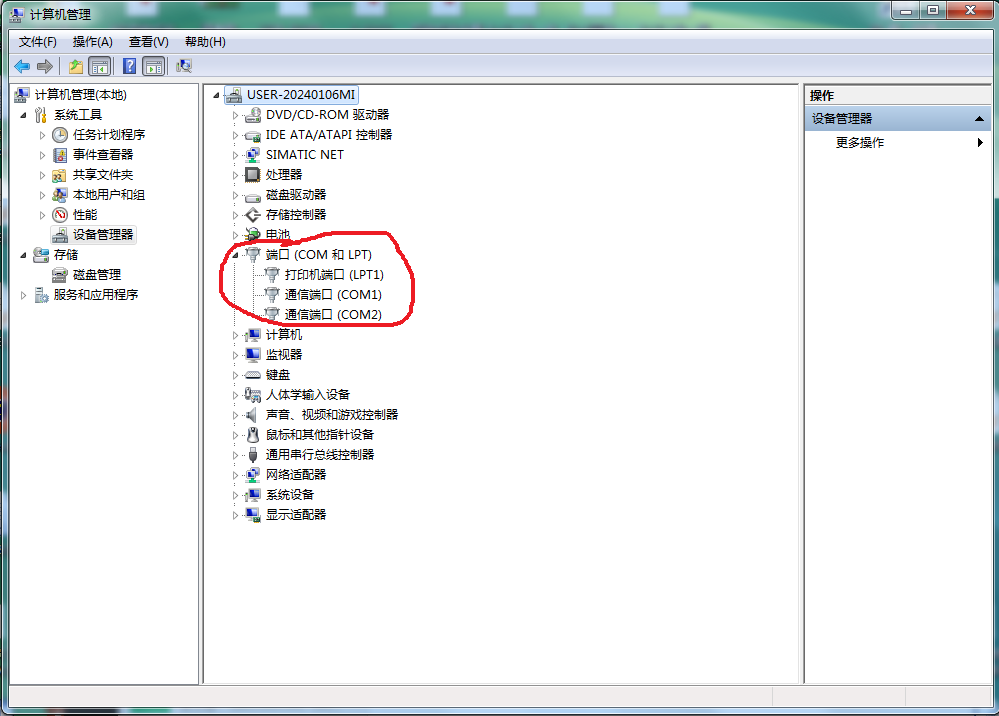This screenshot has height=716, width=999.
Task: Click the disk drives icon
Action: click(253, 196)
